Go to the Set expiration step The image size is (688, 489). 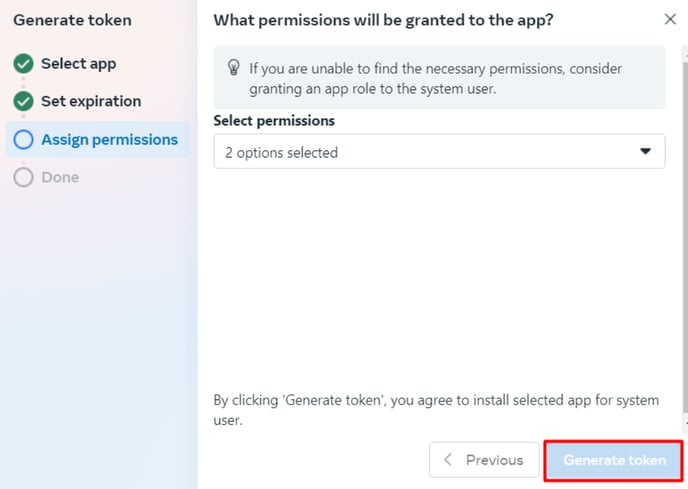(x=91, y=101)
